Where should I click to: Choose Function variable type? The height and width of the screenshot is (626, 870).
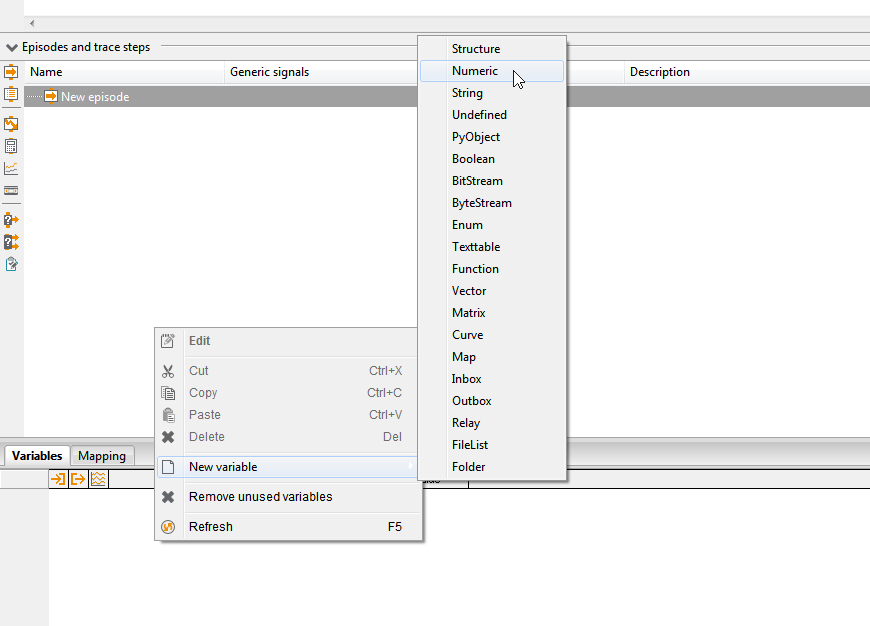click(x=492, y=269)
